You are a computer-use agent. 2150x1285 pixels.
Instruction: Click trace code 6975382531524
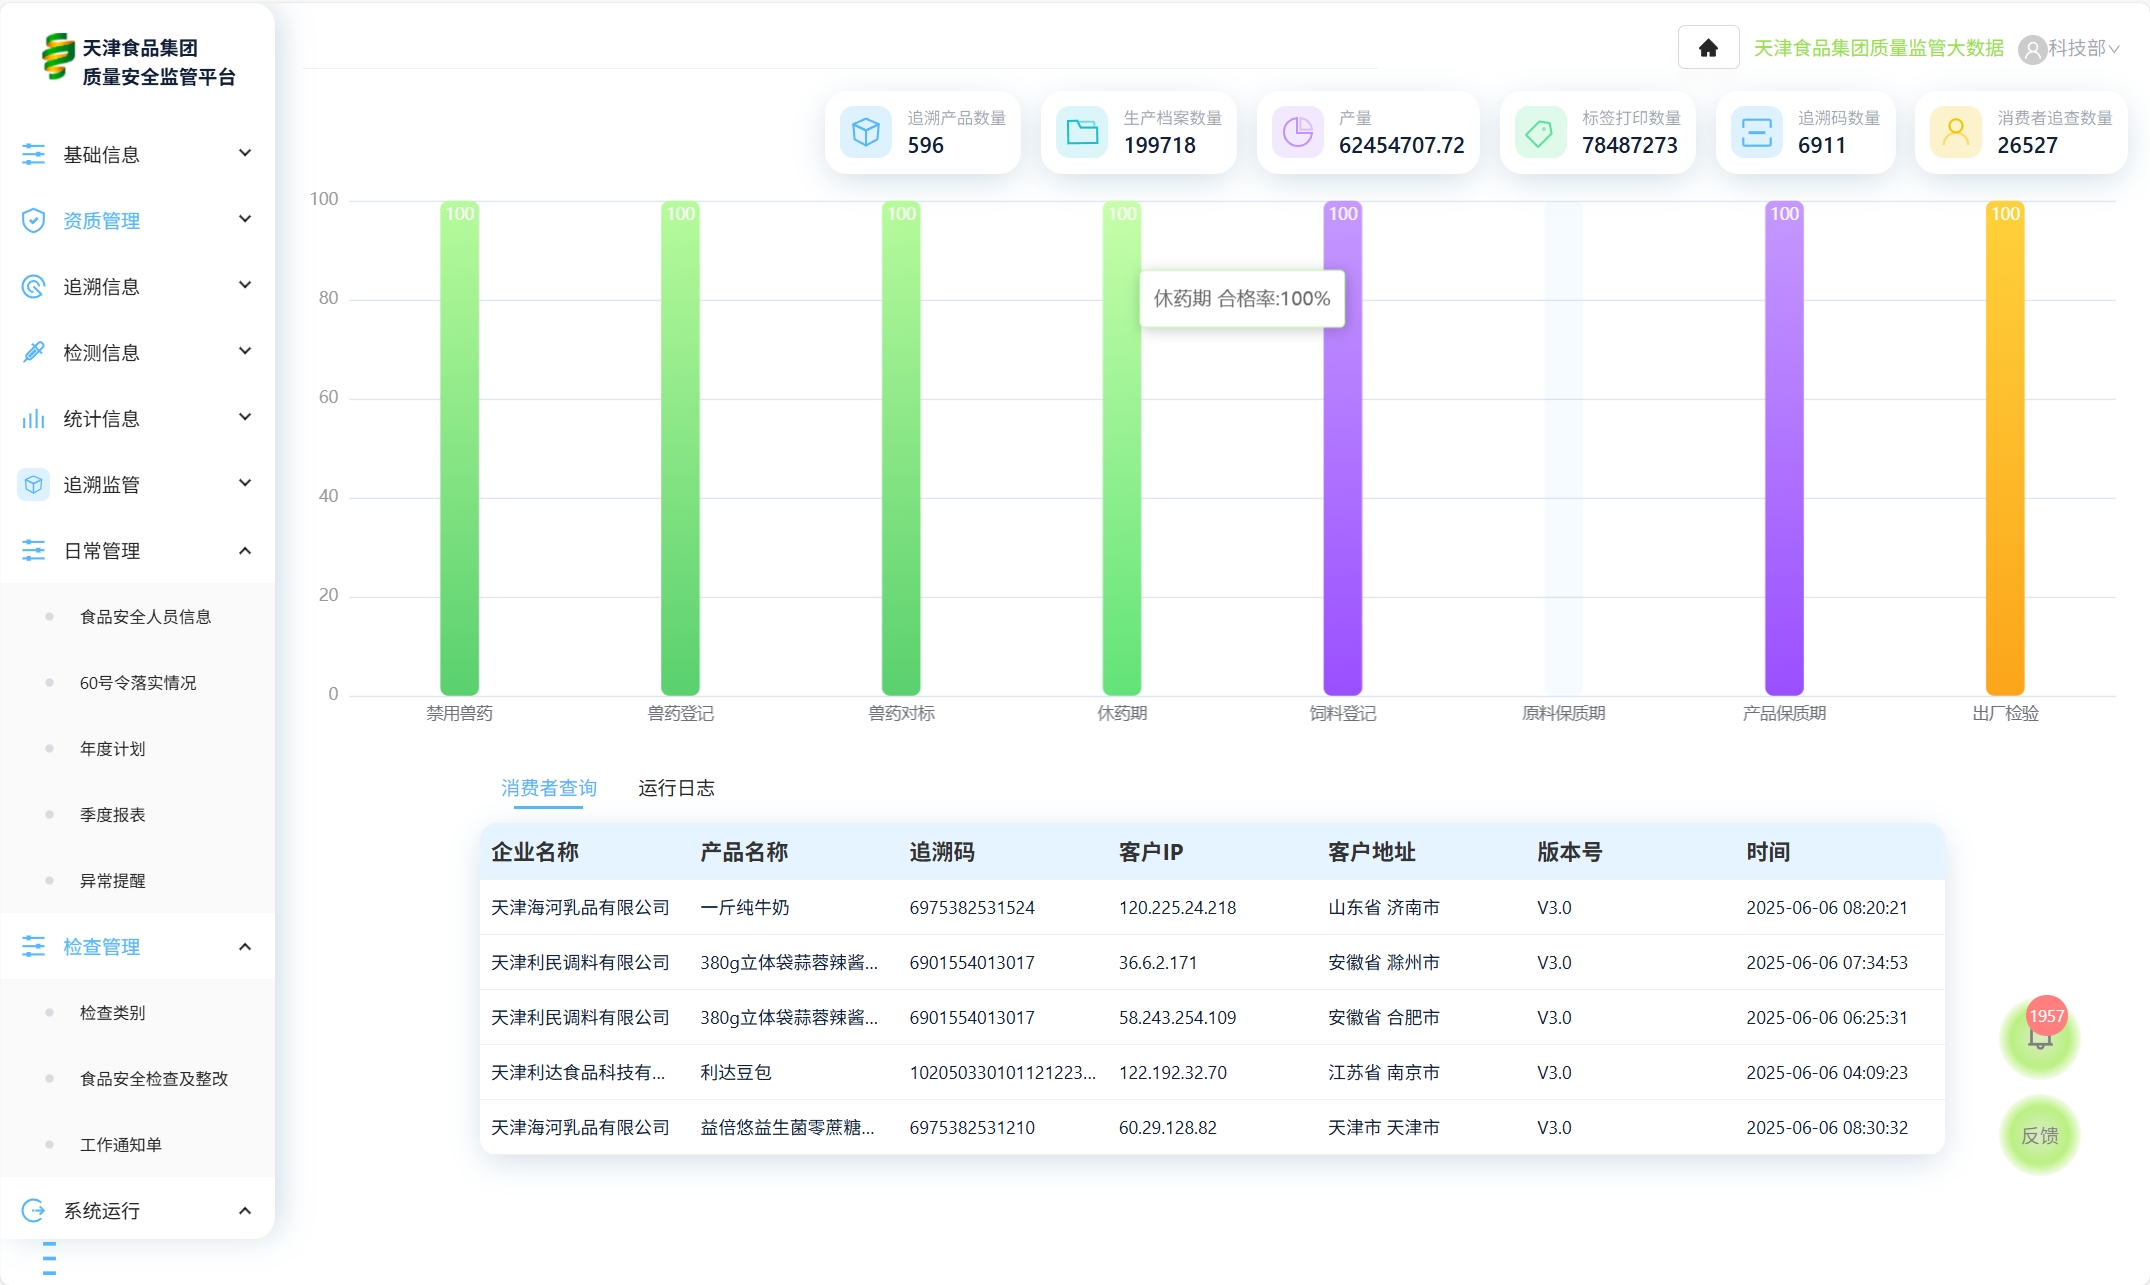[972, 907]
